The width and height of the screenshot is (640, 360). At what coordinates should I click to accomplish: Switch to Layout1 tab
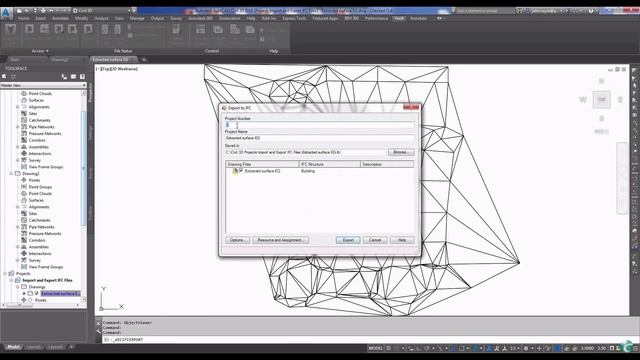(x=33, y=347)
